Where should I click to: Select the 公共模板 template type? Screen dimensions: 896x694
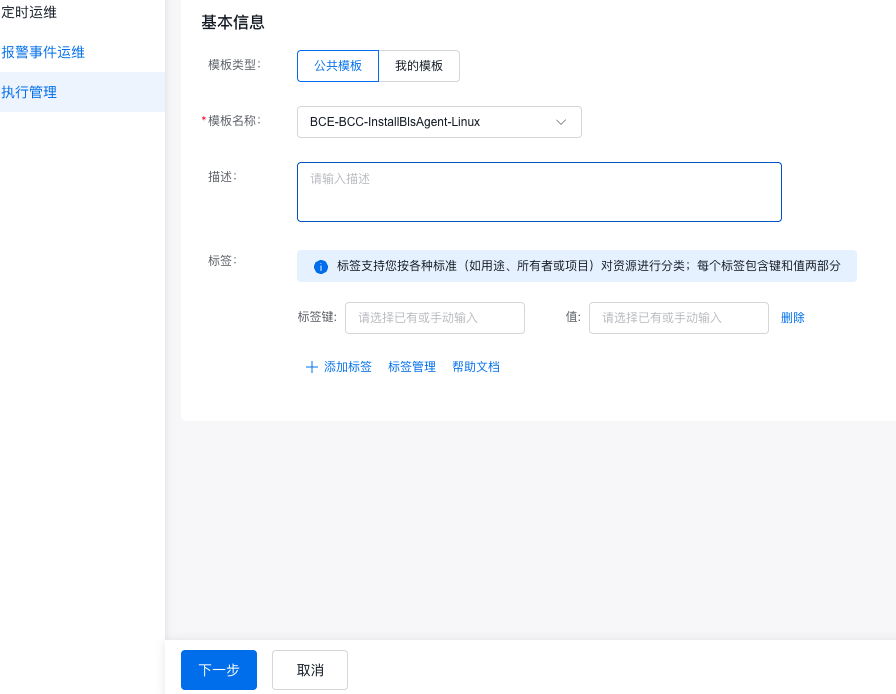(x=338, y=66)
